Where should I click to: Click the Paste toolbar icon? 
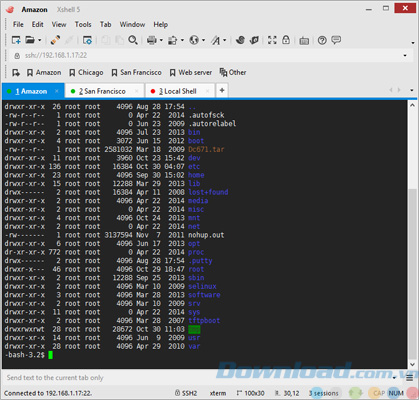click(x=119, y=40)
